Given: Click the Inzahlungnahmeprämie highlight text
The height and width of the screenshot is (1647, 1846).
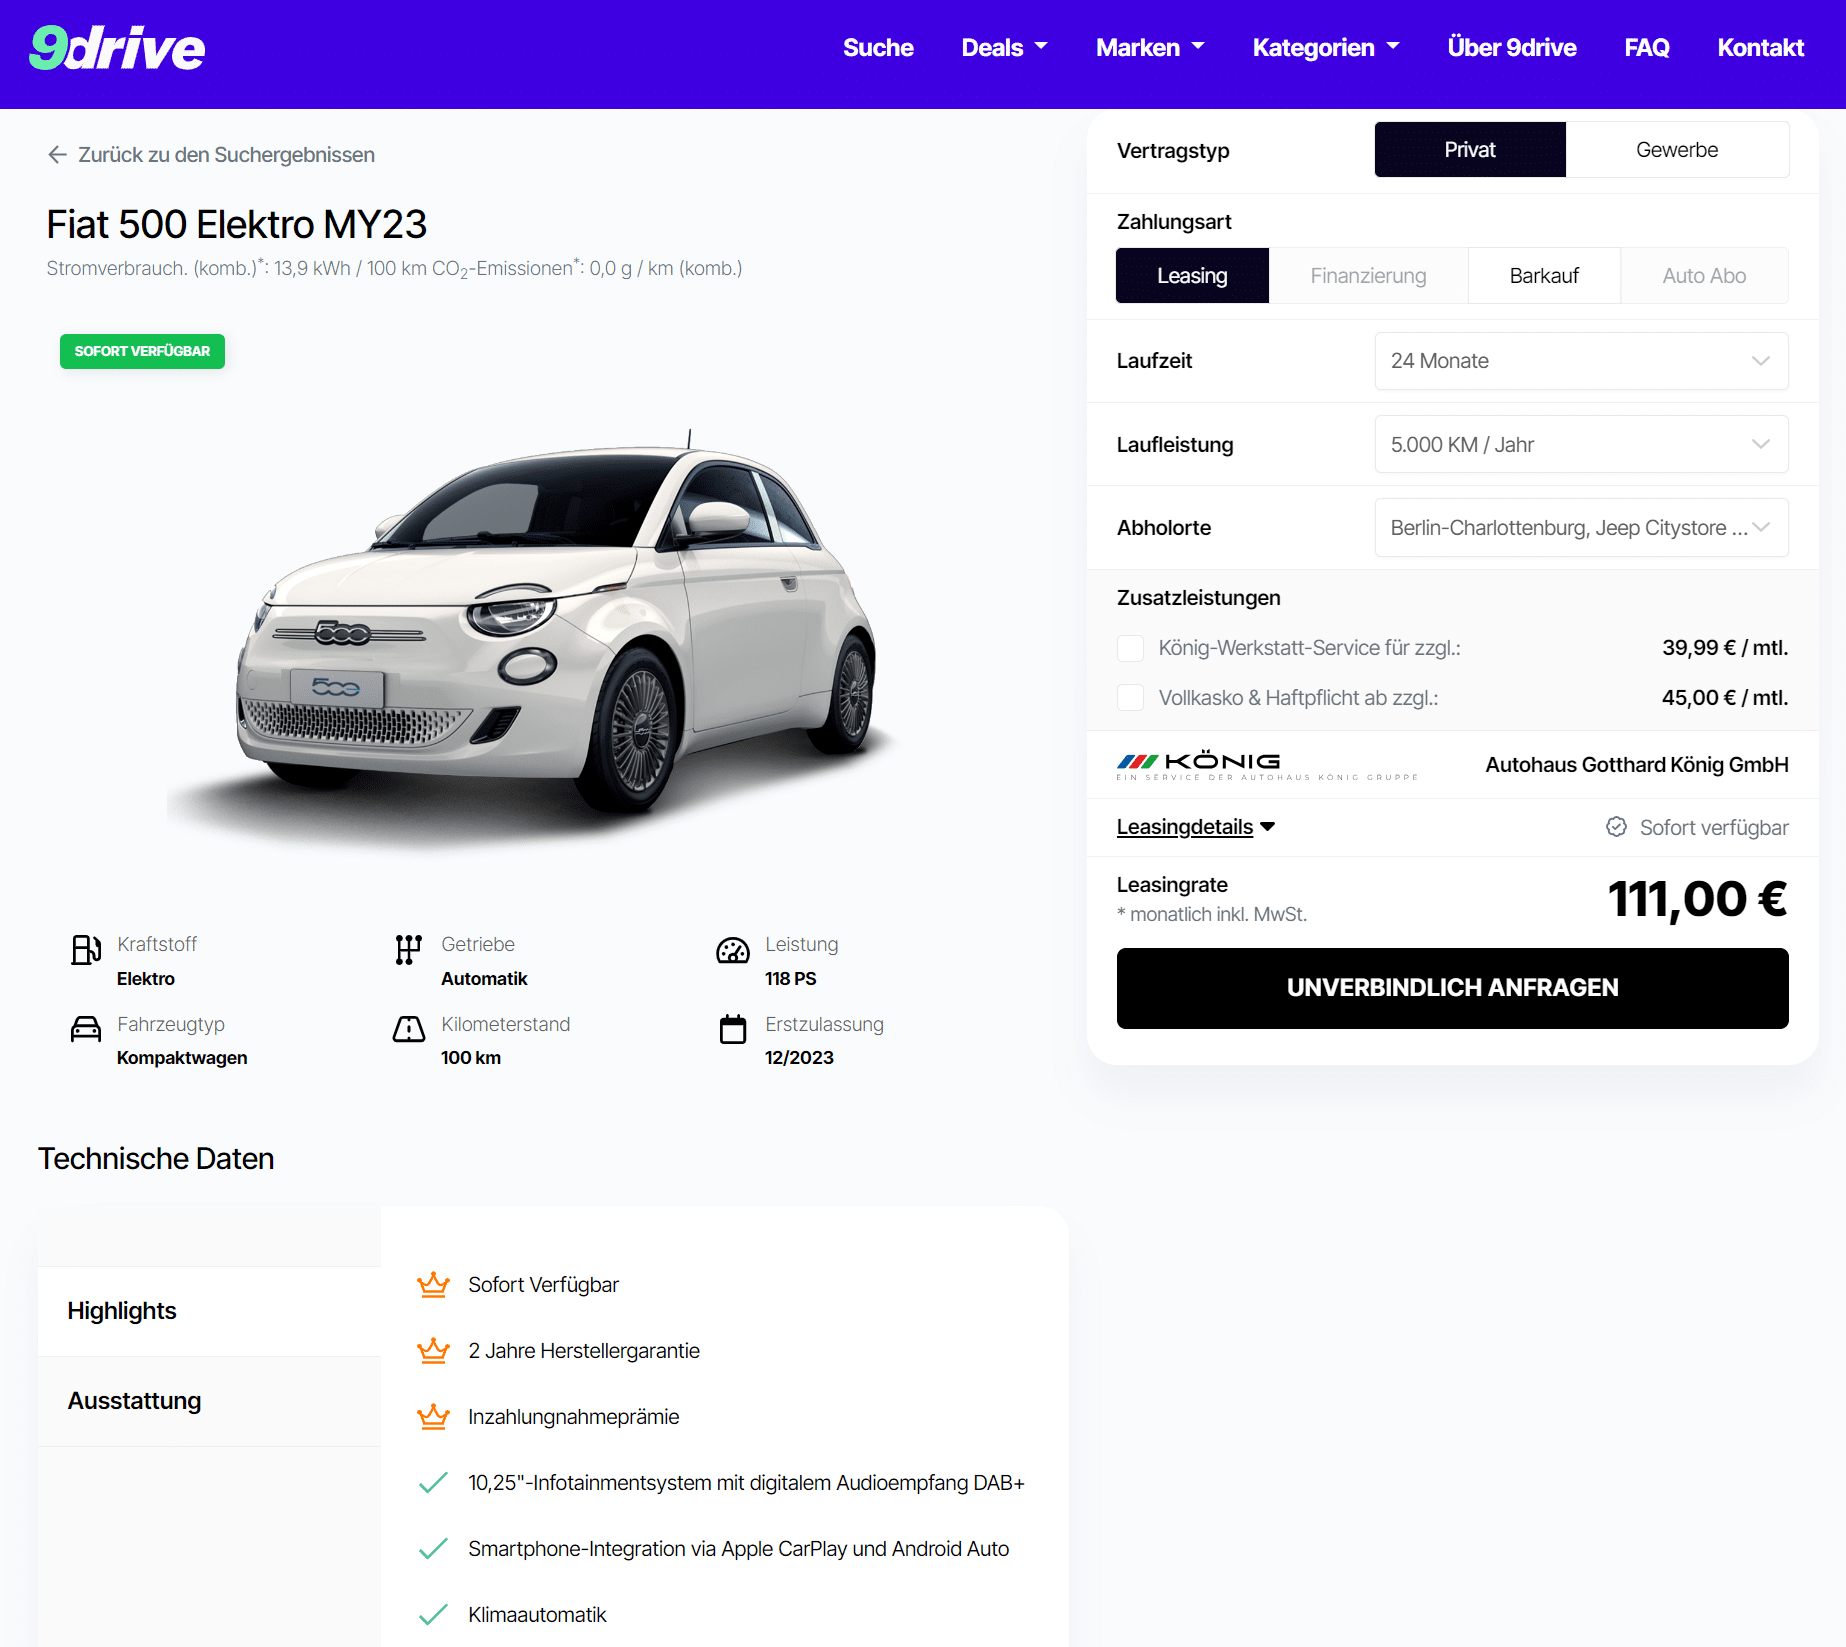Looking at the screenshot, I should (x=573, y=1417).
